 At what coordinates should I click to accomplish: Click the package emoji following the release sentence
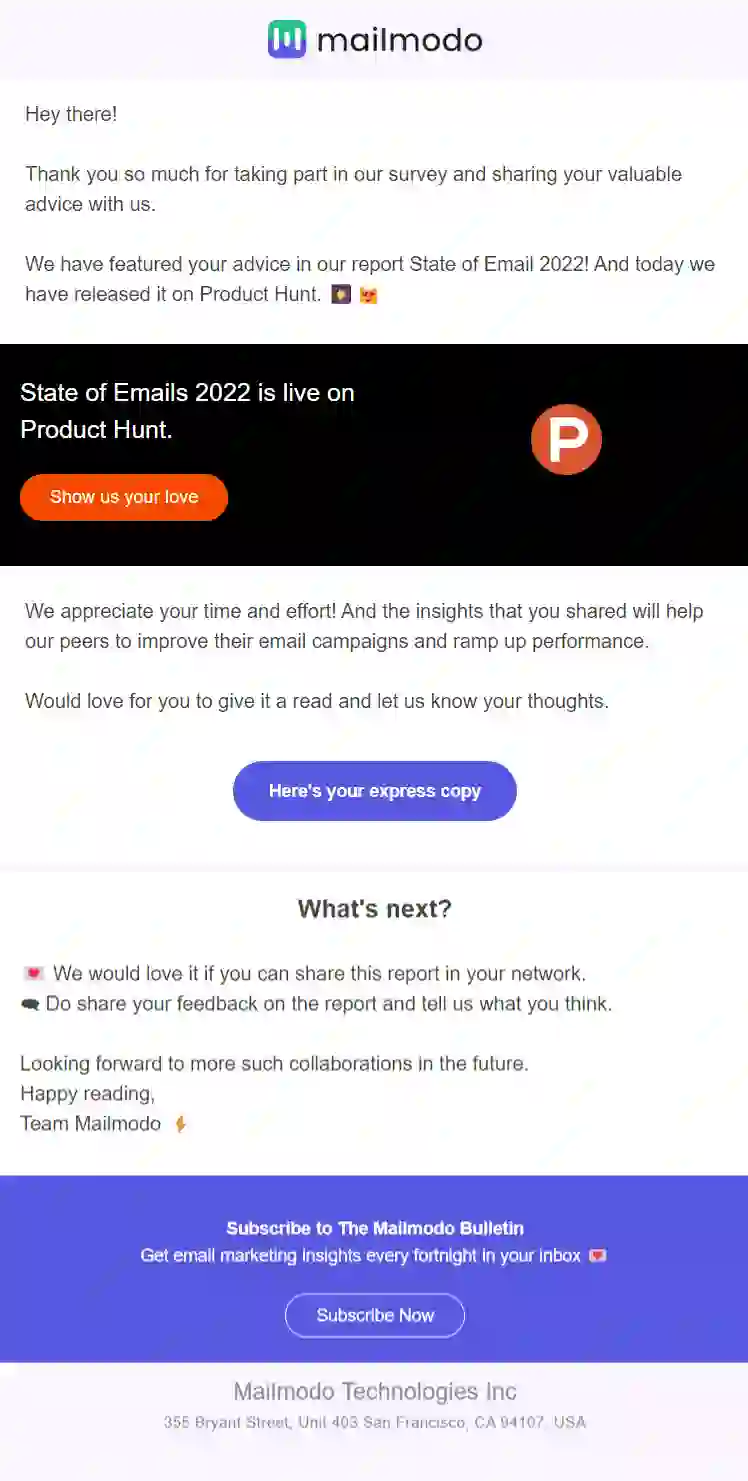click(341, 294)
